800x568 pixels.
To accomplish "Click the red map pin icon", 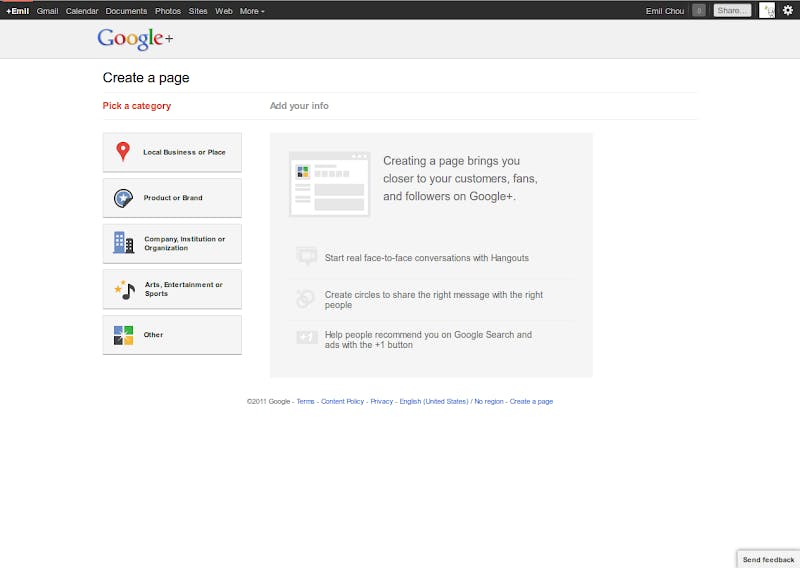I will point(123,152).
